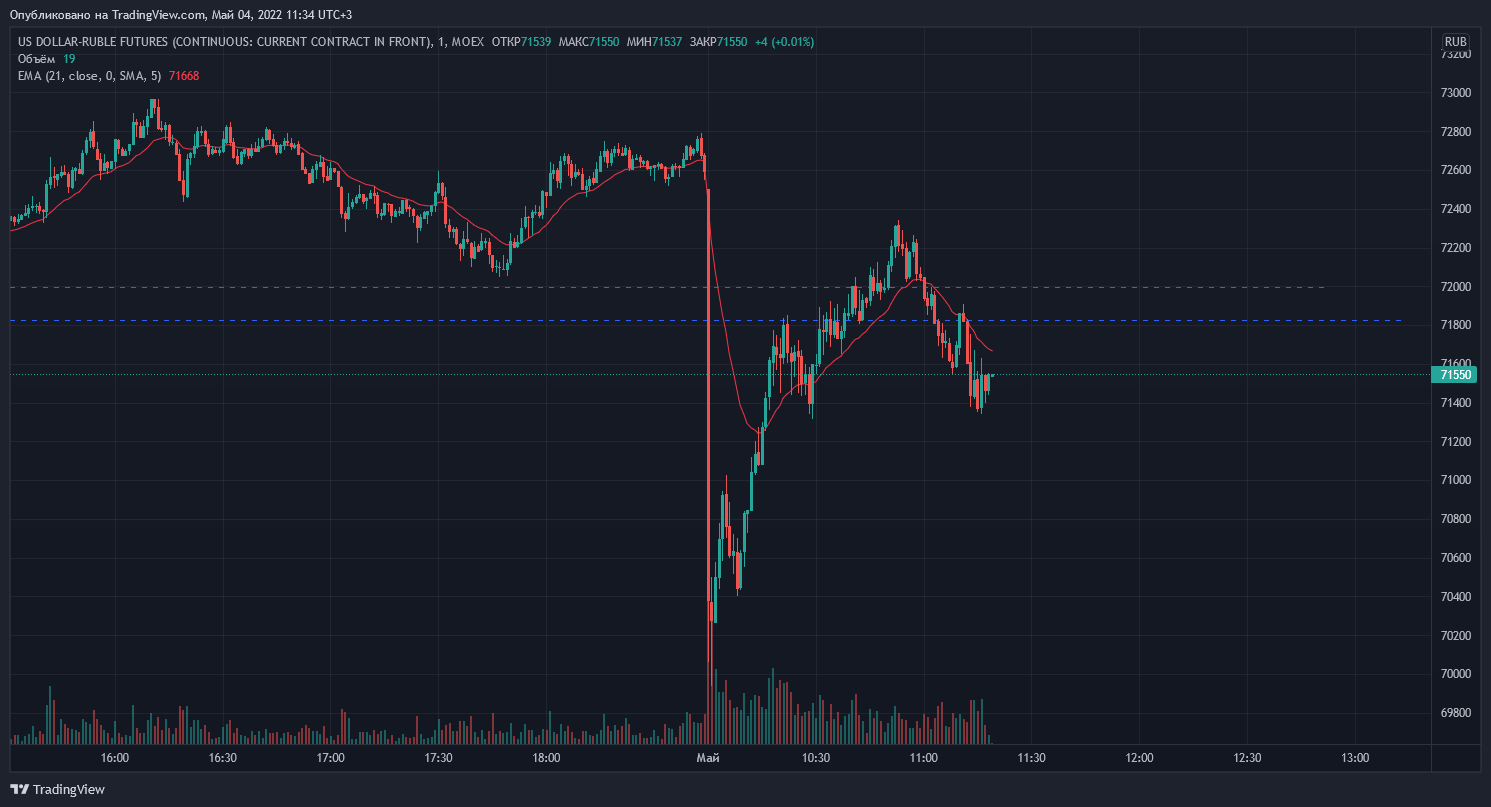Click the 13:00 time axis label
1491x807 pixels.
click(1355, 758)
